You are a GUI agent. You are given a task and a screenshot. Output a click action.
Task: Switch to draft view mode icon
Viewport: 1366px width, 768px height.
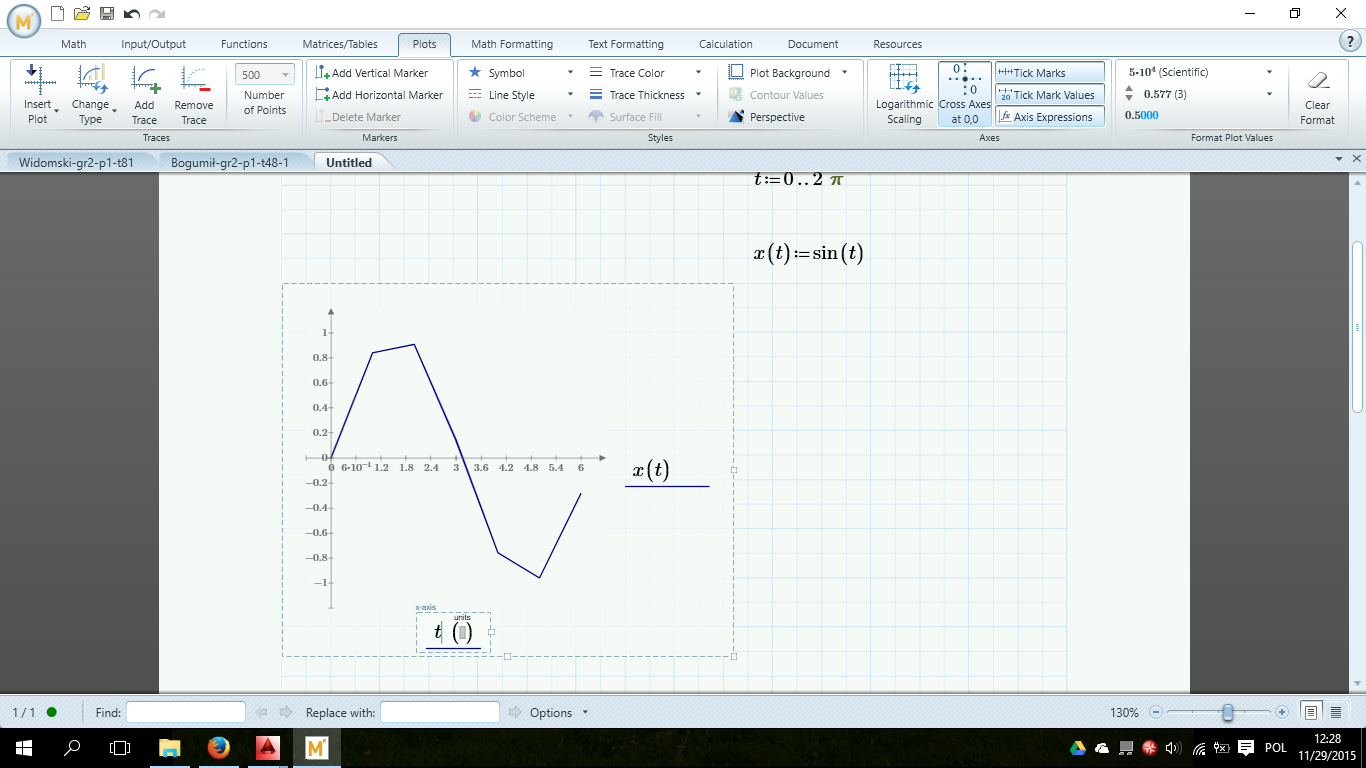point(1336,712)
